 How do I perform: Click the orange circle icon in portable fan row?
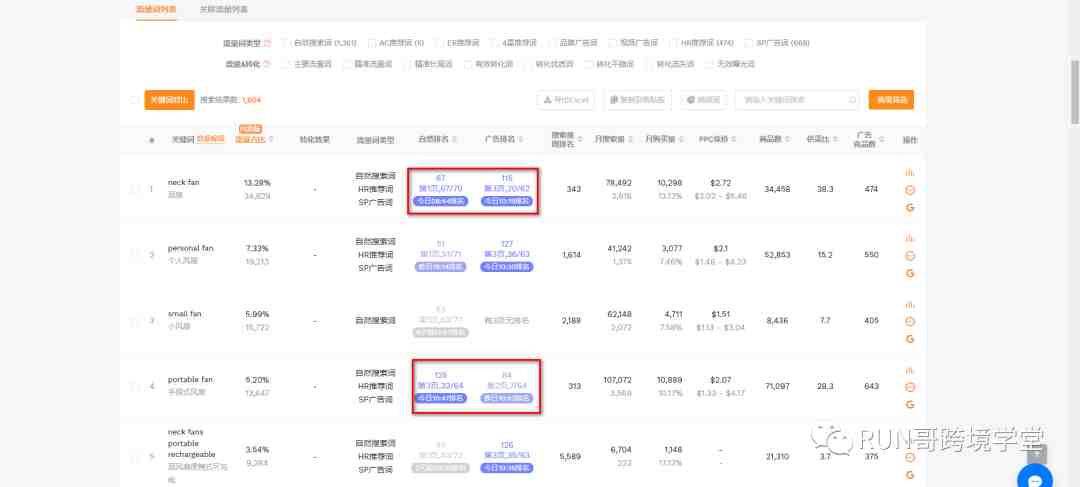point(910,387)
